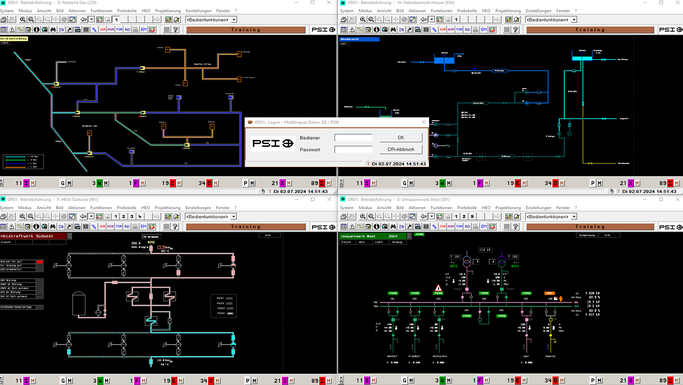Click info icon in Gas window toolbar
683x385 pixels.
point(36,30)
